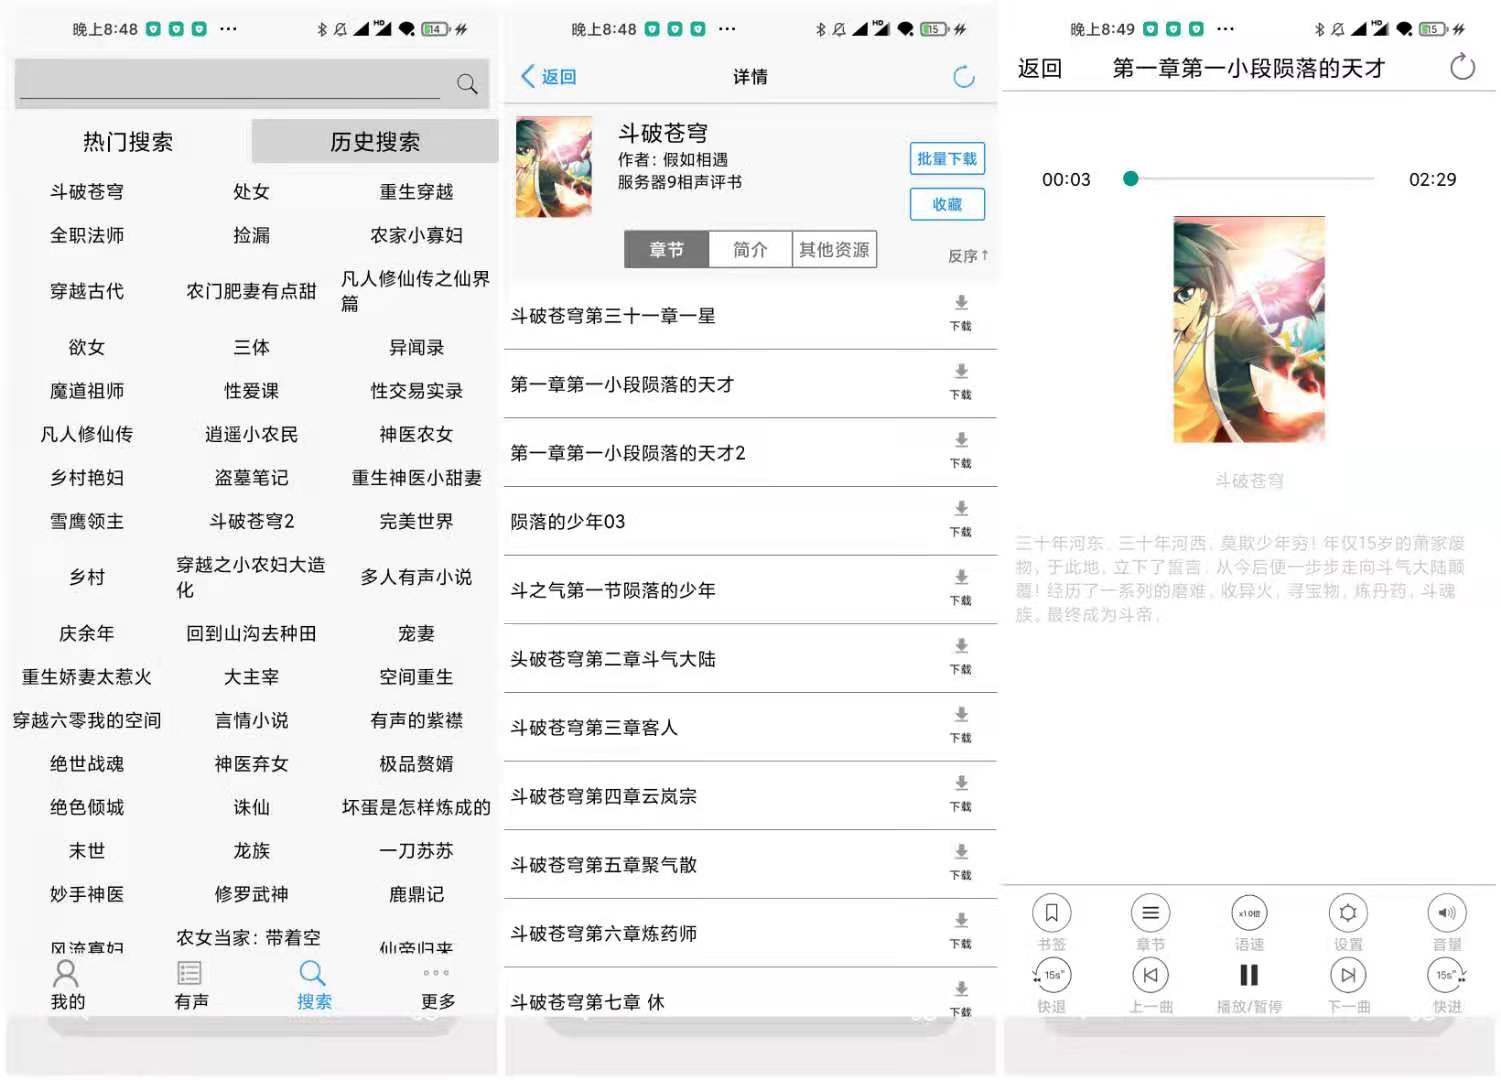The image size is (1501, 1080).
Task: Open the 设置 settings icon in the player
Action: [1347, 912]
